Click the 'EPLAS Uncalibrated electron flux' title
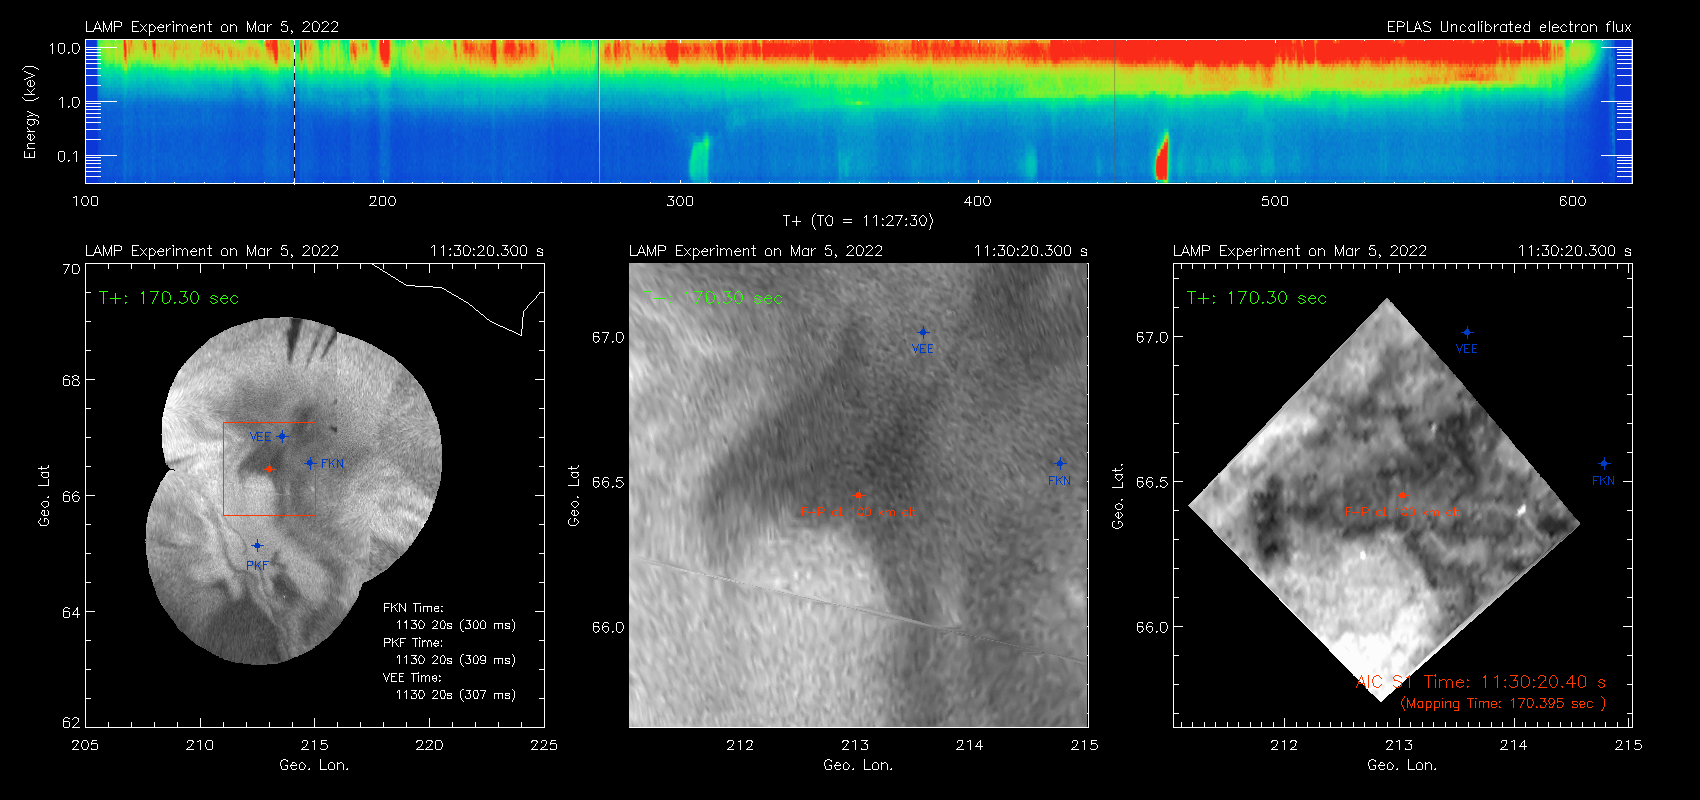 pyautogui.click(x=1509, y=27)
